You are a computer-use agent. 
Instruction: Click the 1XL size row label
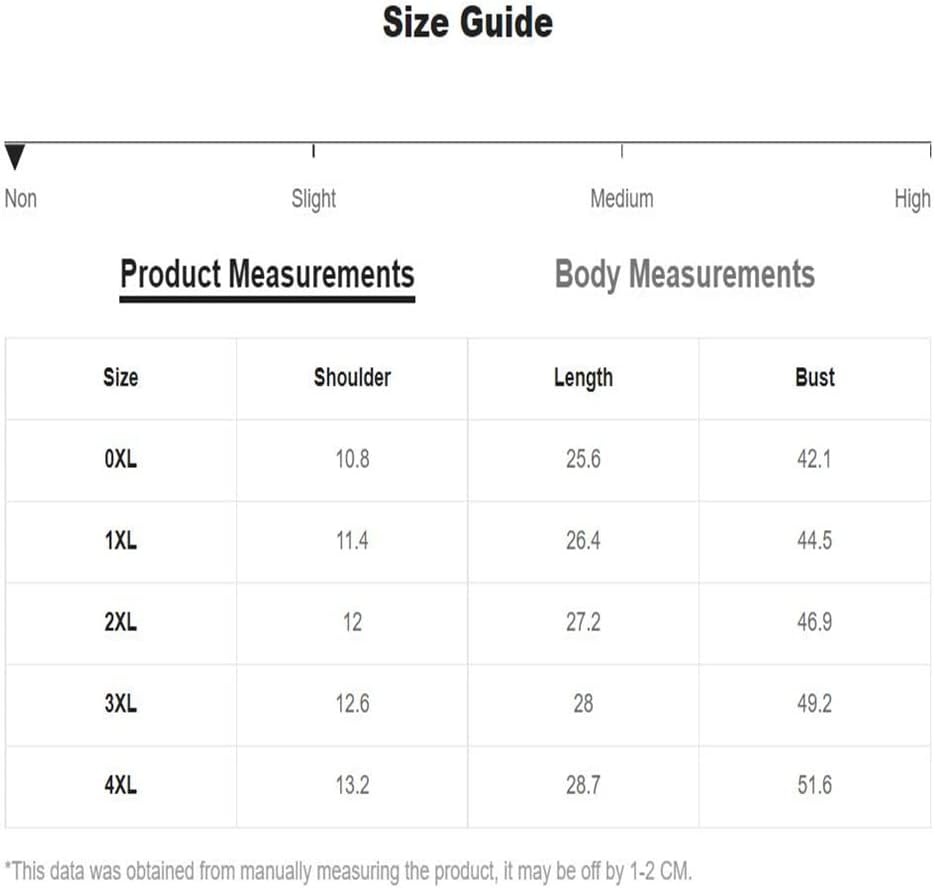120,541
